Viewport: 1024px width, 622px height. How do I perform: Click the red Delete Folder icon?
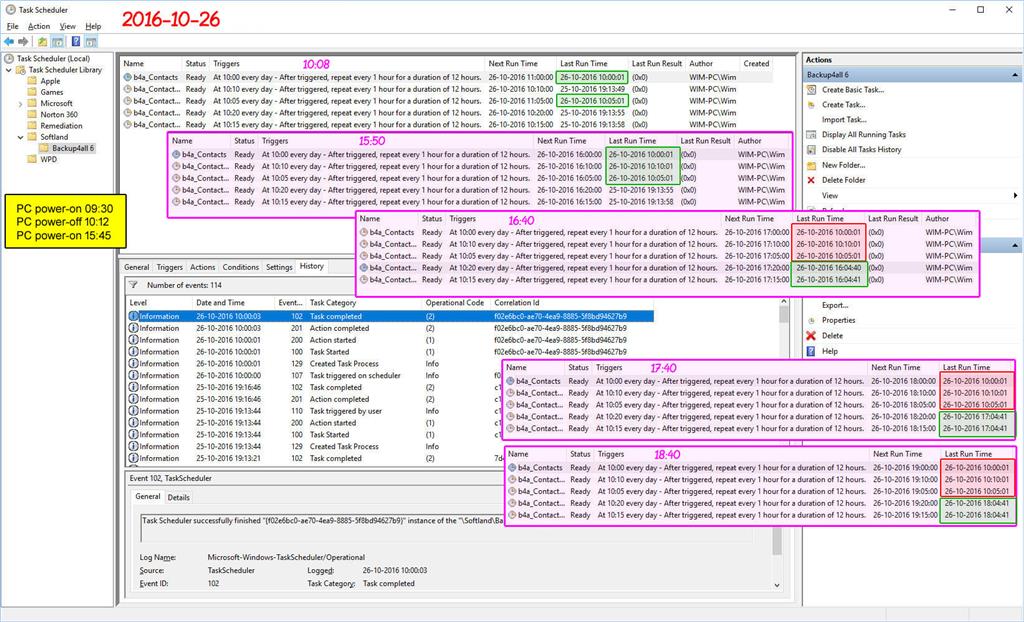[811, 180]
